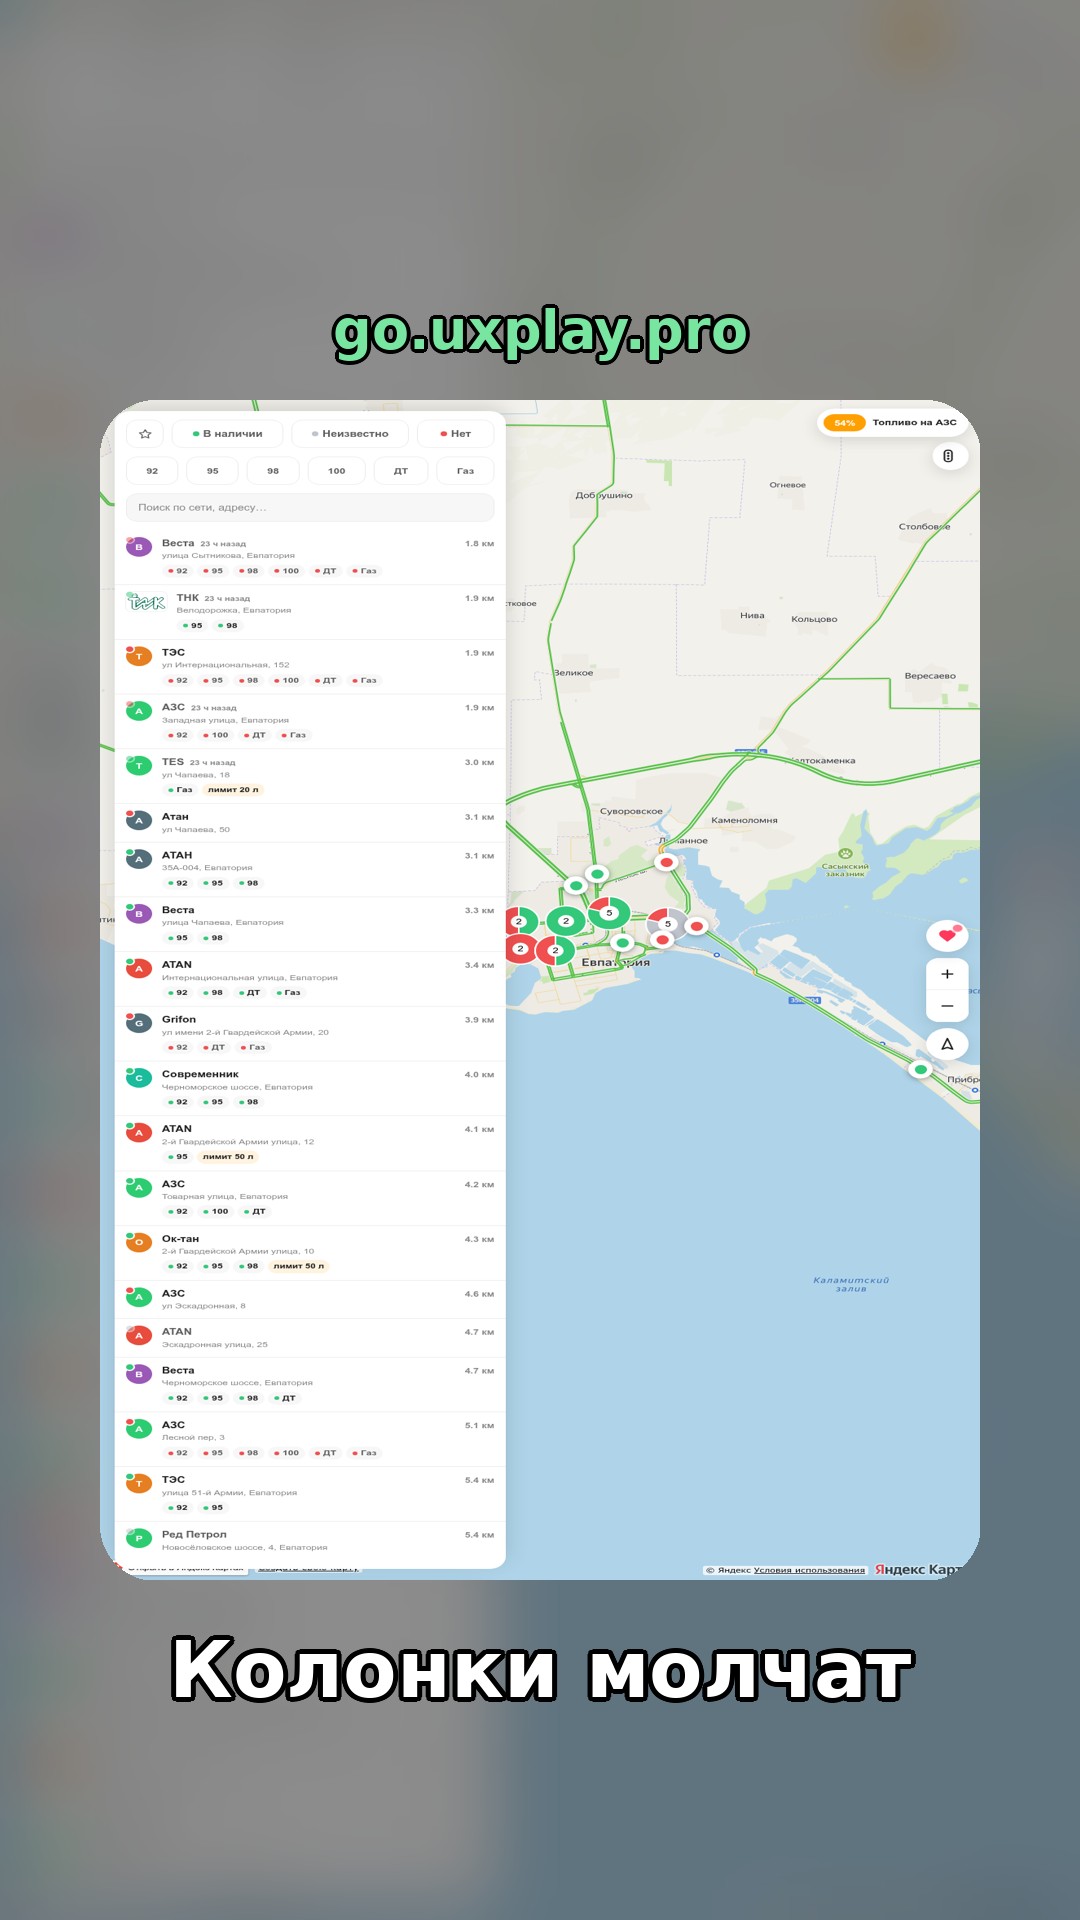The width and height of the screenshot is (1080, 1920).
Task: Select Веста icon on улица Чапаева
Action: (138, 914)
